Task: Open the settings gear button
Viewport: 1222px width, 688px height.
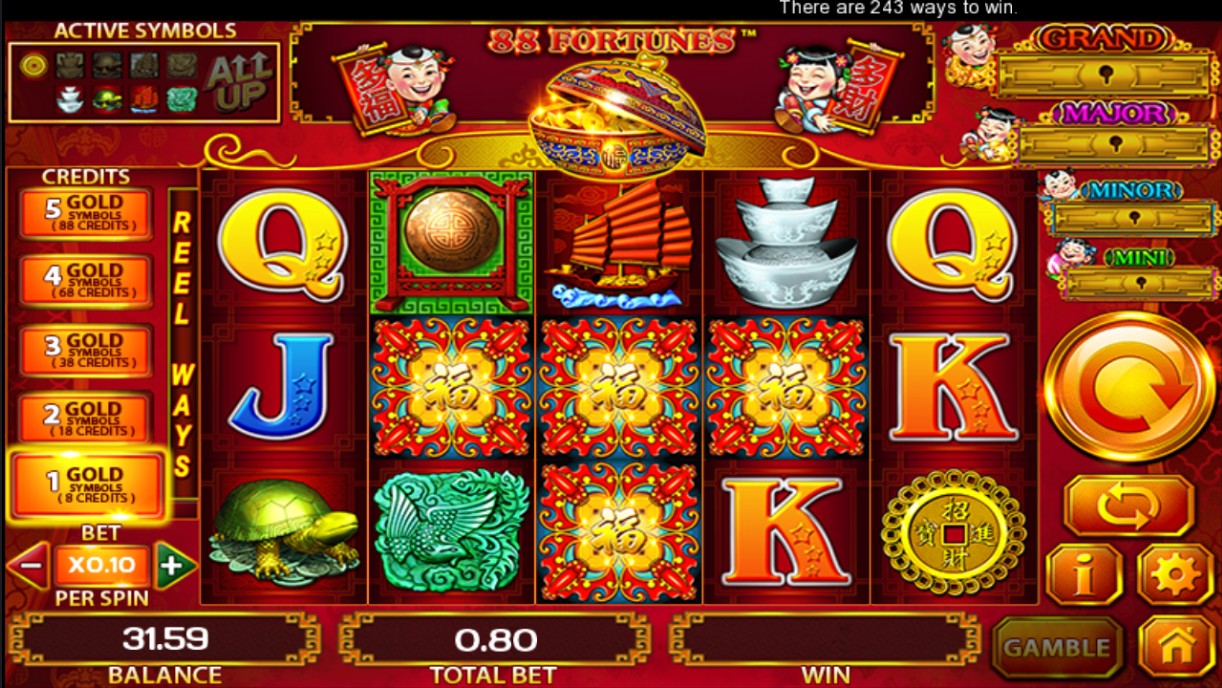Action: pyautogui.click(x=1176, y=574)
